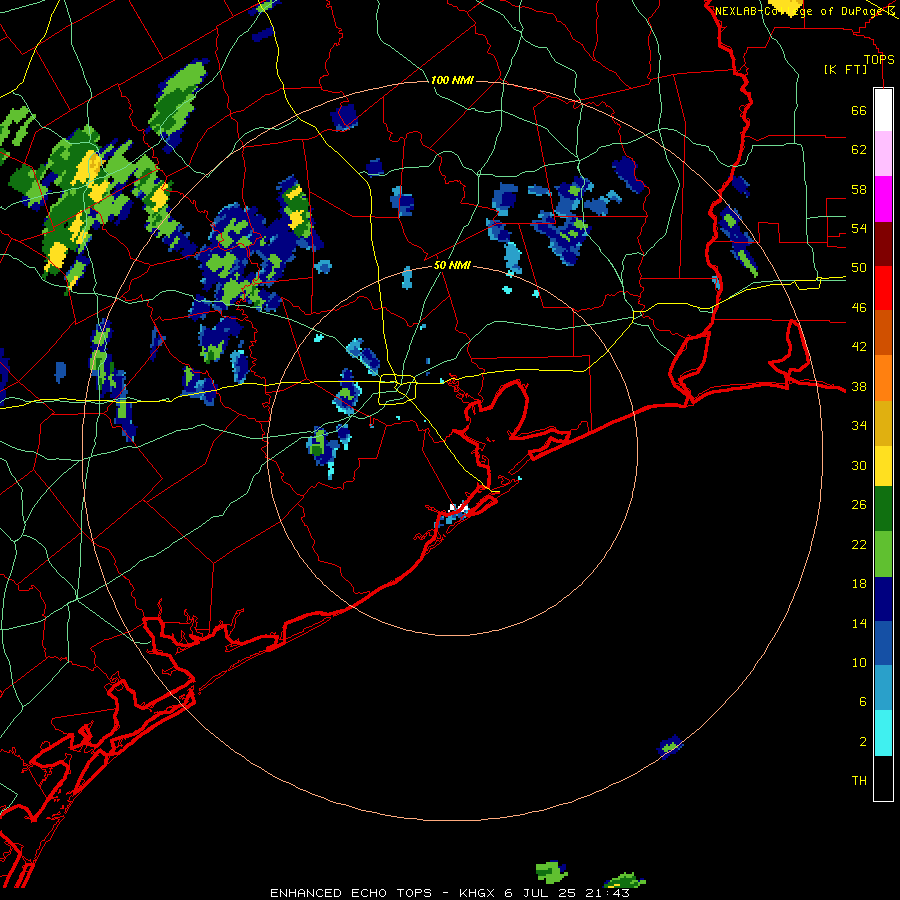900x900 pixels.
Task: Click the '38' legend label
Action: click(x=859, y=386)
